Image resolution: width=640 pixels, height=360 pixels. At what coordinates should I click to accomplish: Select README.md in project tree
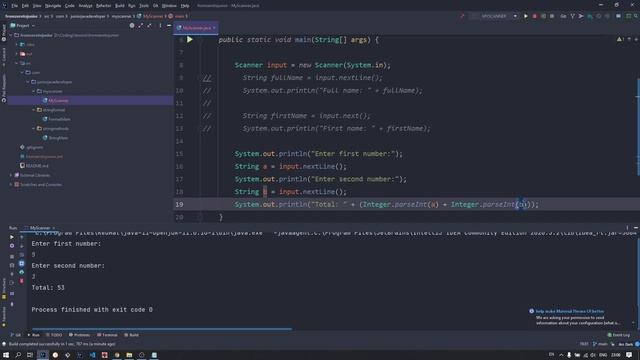tap(37, 166)
